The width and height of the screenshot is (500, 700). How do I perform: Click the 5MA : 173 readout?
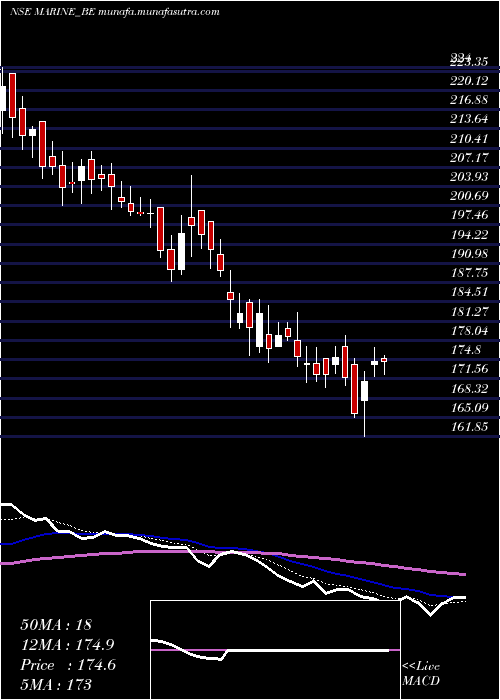click(56, 684)
